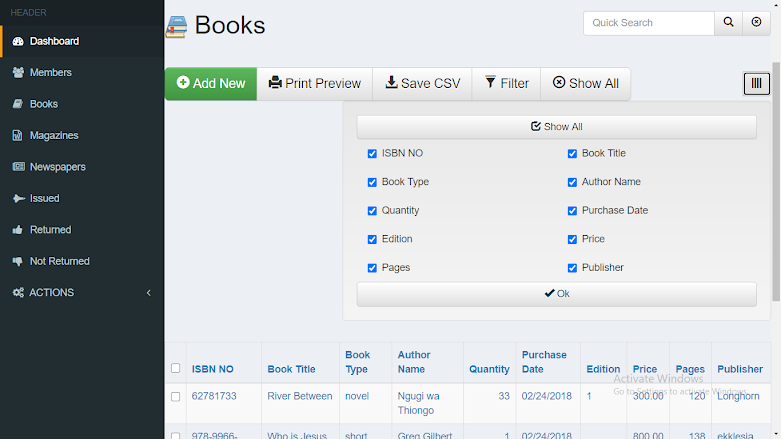The height and width of the screenshot is (439, 781).
Task: Uncheck the ISBN NO column checkbox
Action: 372,153
